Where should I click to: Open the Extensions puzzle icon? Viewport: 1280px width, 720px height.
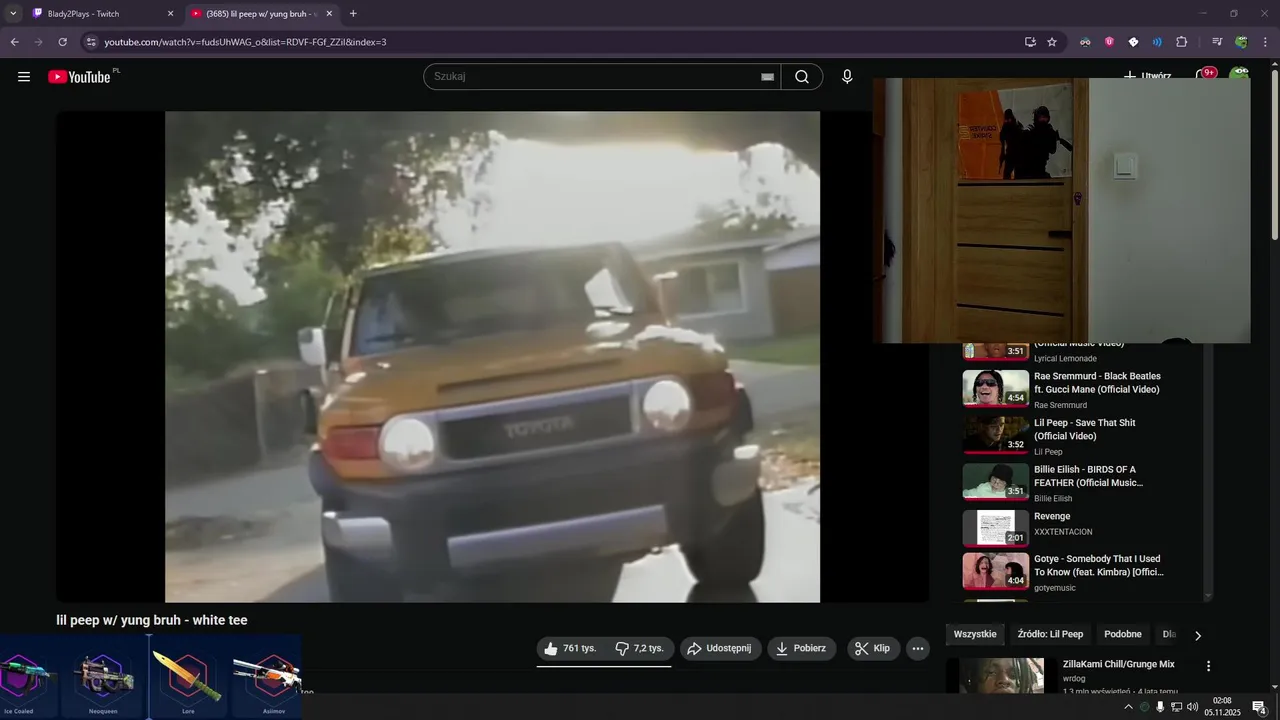click(1181, 42)
